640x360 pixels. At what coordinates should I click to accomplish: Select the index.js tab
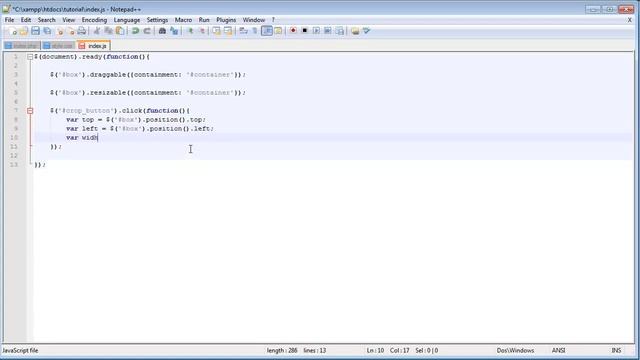(93, 46)
